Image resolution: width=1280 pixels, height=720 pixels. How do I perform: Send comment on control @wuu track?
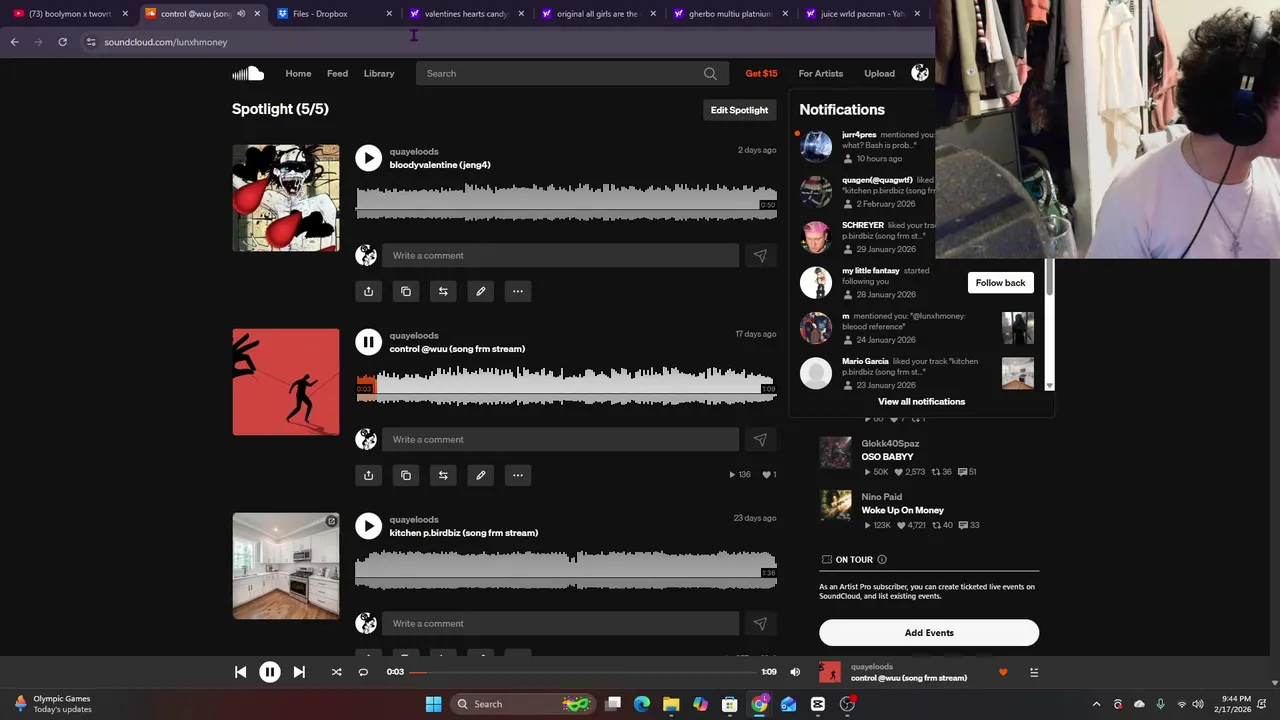click(760, 440)
